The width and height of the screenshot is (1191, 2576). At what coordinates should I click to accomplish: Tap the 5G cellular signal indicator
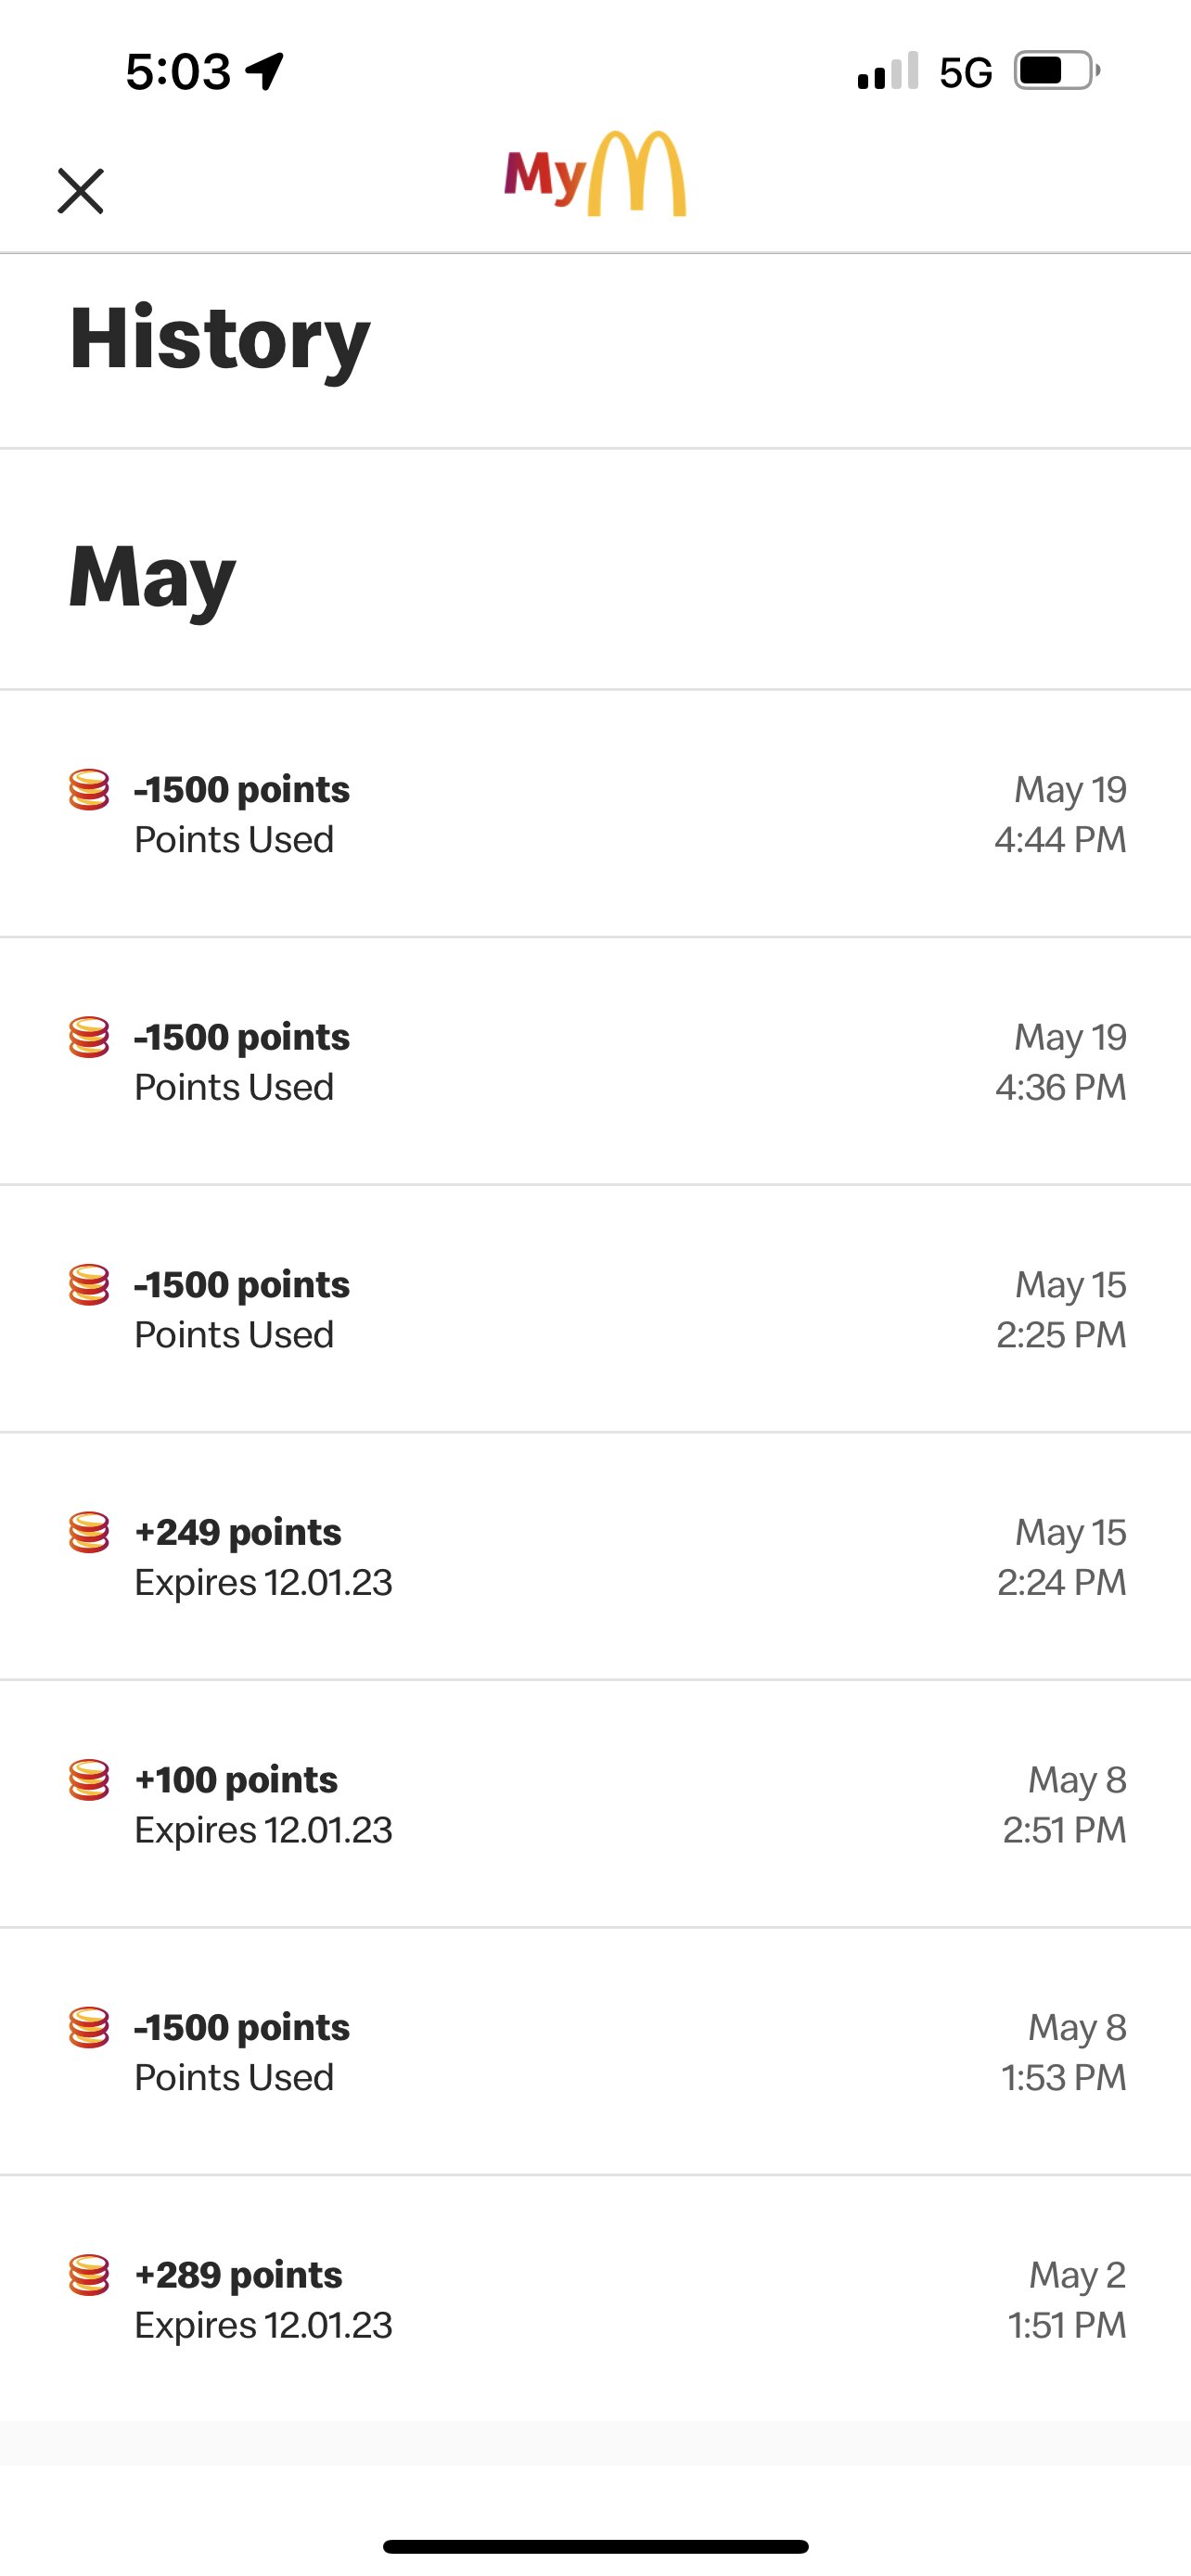(924, 71)
